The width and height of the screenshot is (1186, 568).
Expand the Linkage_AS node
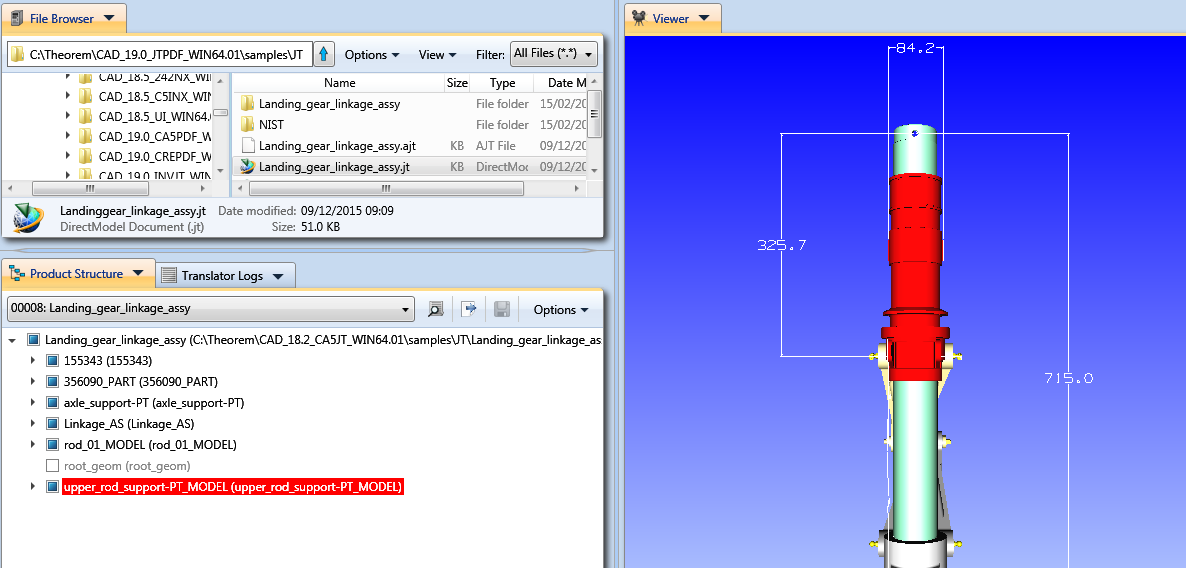(x=33, y=424)
